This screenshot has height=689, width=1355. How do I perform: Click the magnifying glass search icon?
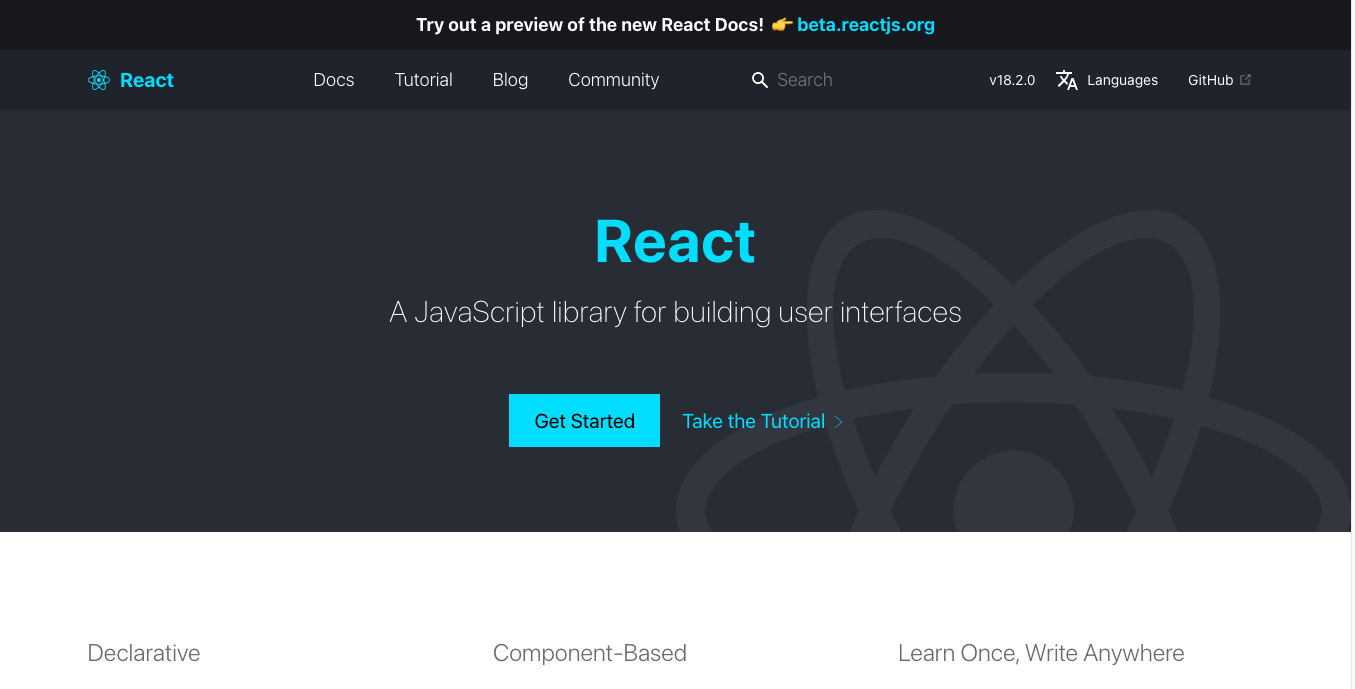pos(760,80)
